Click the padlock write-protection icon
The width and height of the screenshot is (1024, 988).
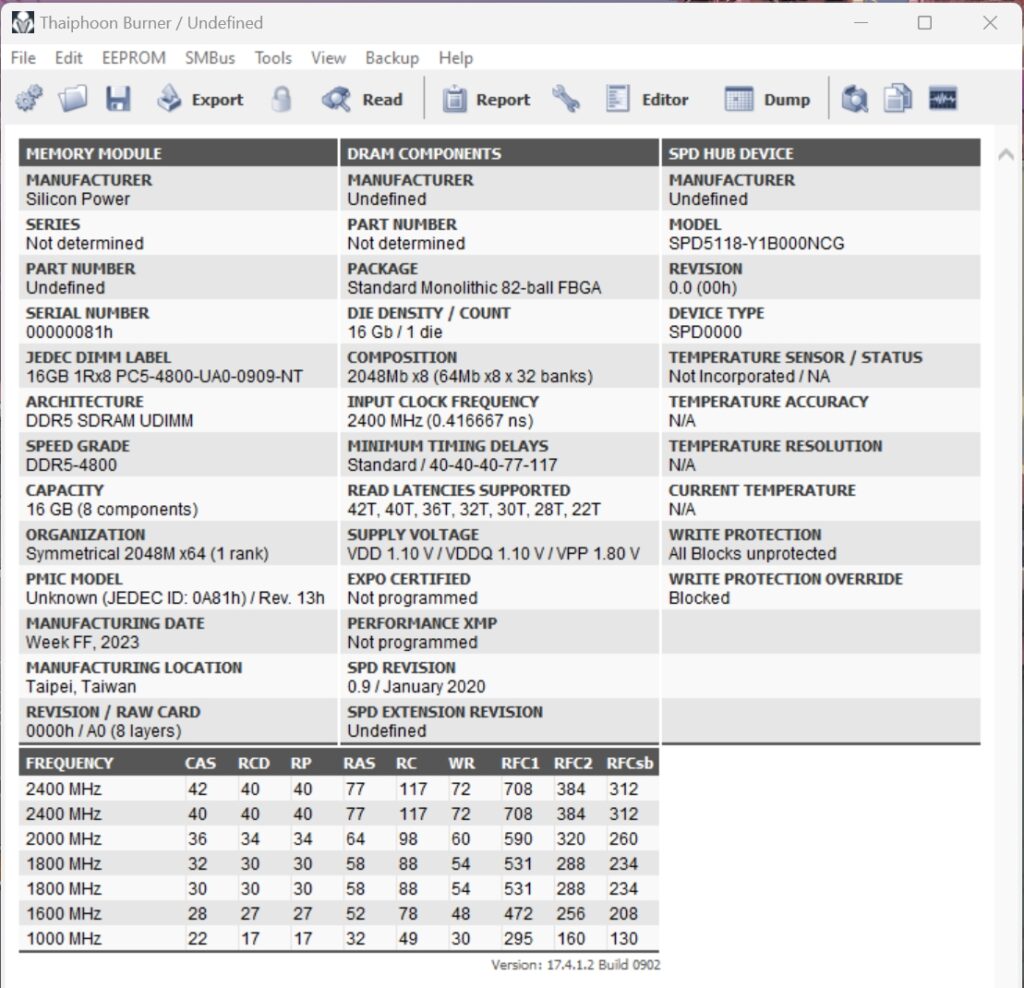[281, 99]
